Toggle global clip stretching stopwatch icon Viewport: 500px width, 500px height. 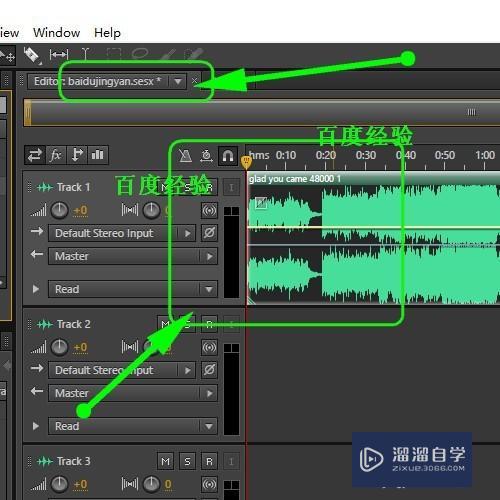pyautogui.click(x=207, y=156)
